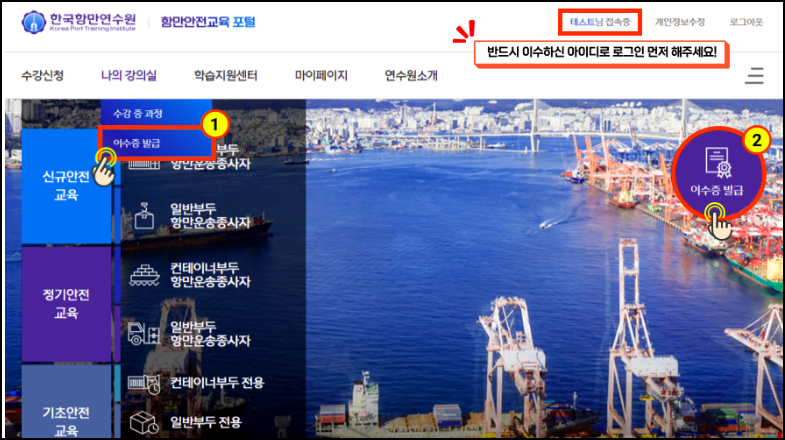Select the 기초안전 교육 tab
The width and height of the screenshot is (785, 440).
[x=66, y=401]
